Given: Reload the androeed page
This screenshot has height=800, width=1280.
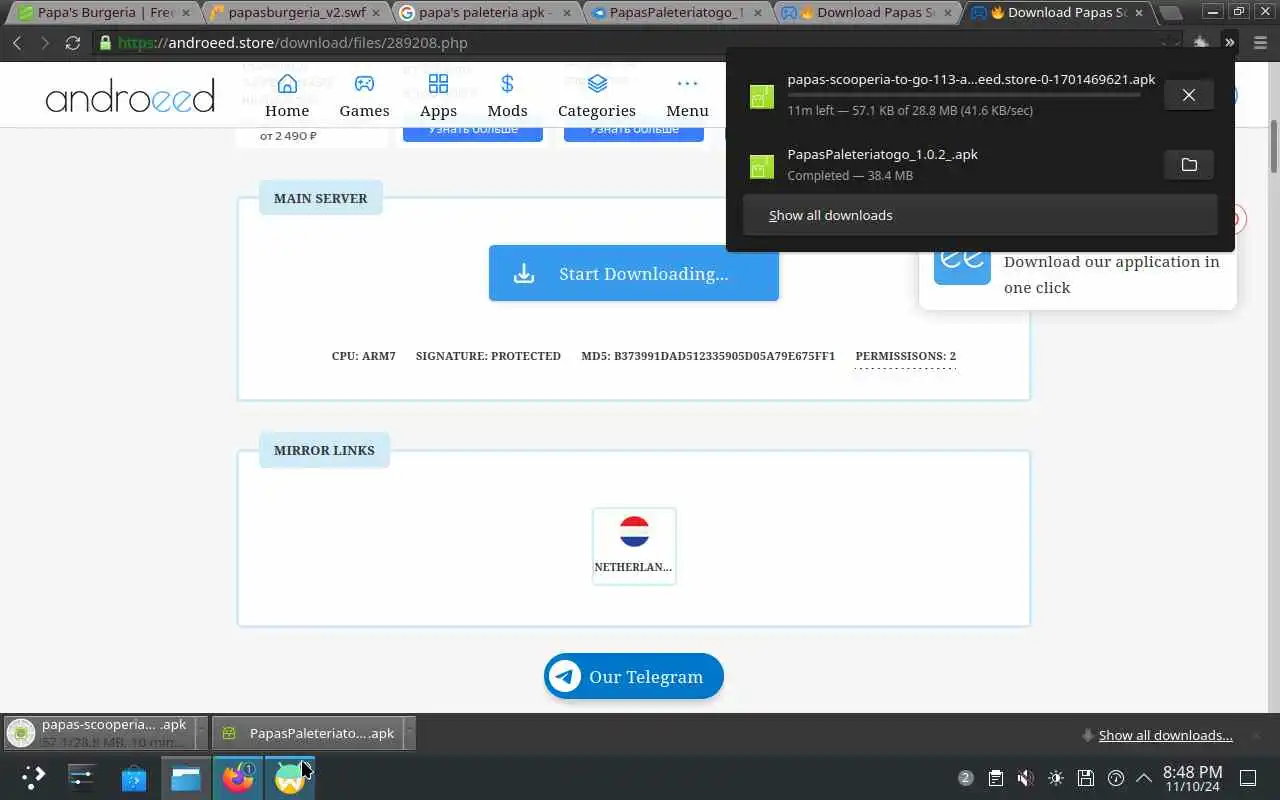Looking at the screenshot, I should point(72,43).
